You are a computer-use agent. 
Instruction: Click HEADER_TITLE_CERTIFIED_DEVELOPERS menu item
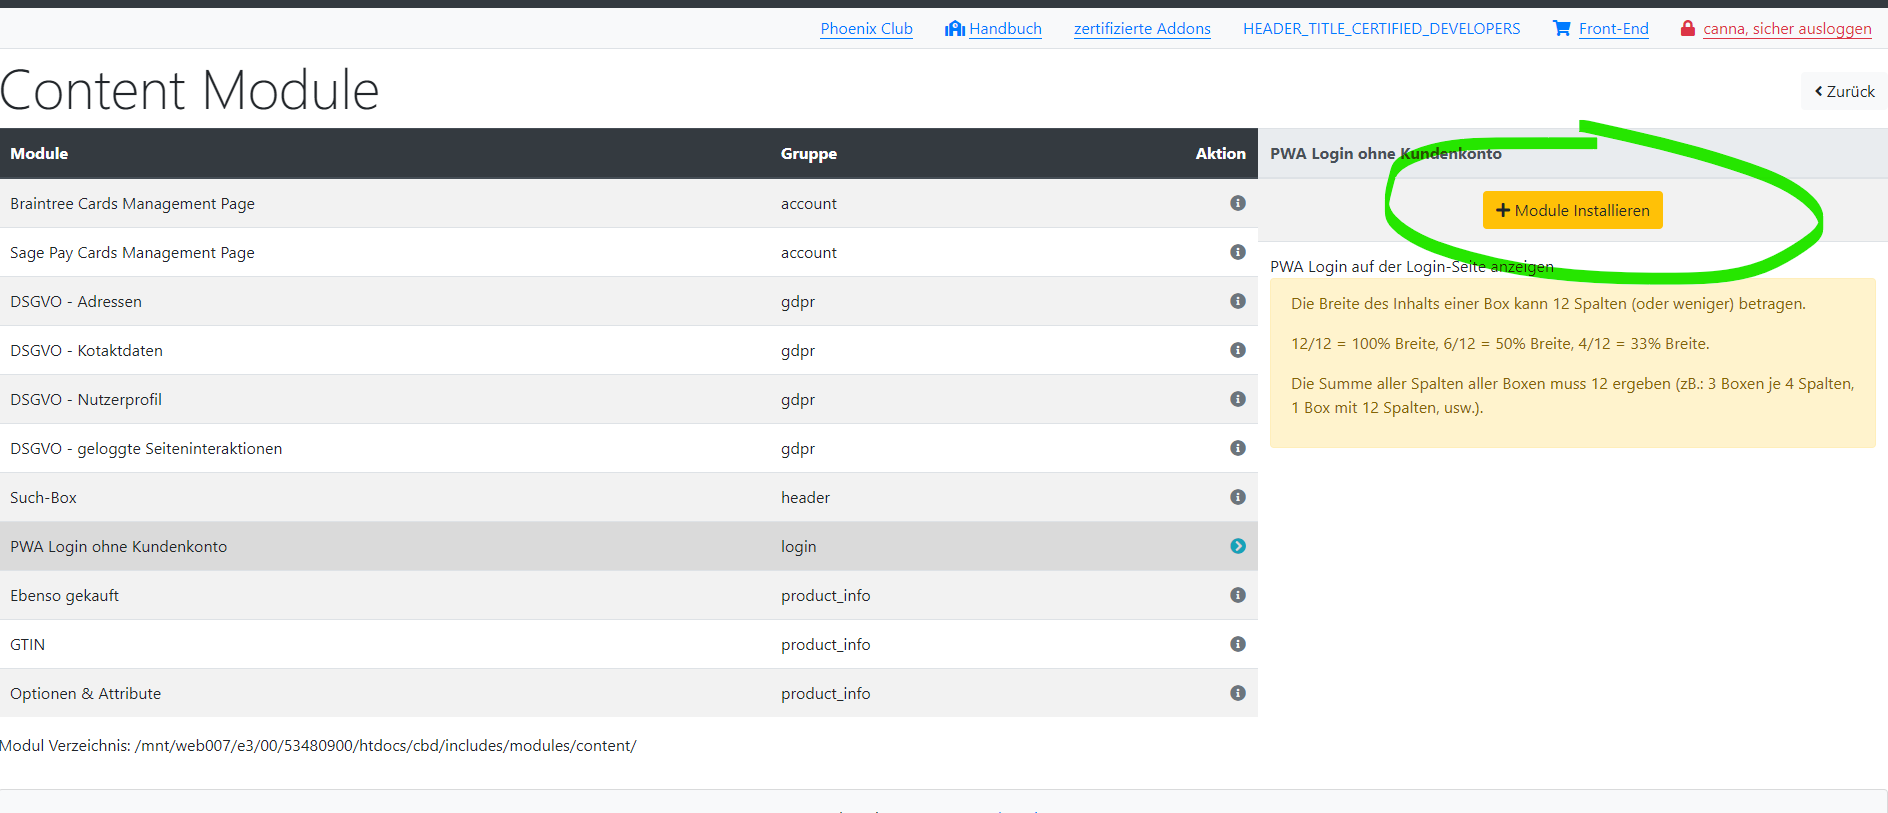pos(1381,29)
